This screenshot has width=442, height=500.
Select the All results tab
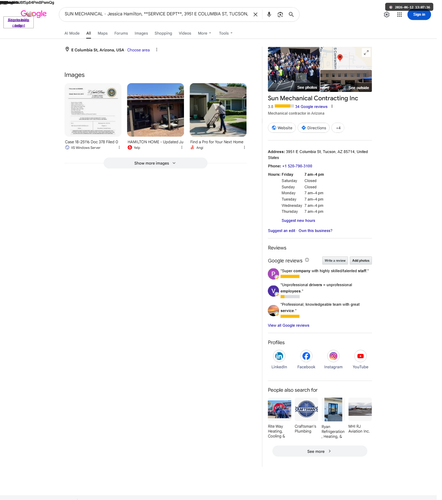(88, 33)
